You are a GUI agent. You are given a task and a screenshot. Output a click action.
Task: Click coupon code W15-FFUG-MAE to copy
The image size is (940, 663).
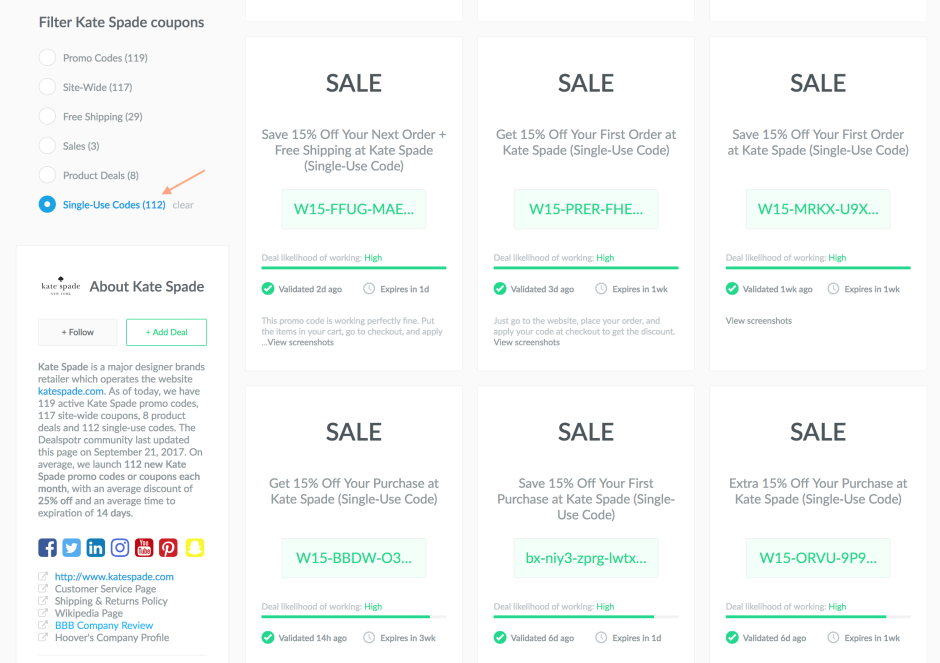[x=353, y=208]
